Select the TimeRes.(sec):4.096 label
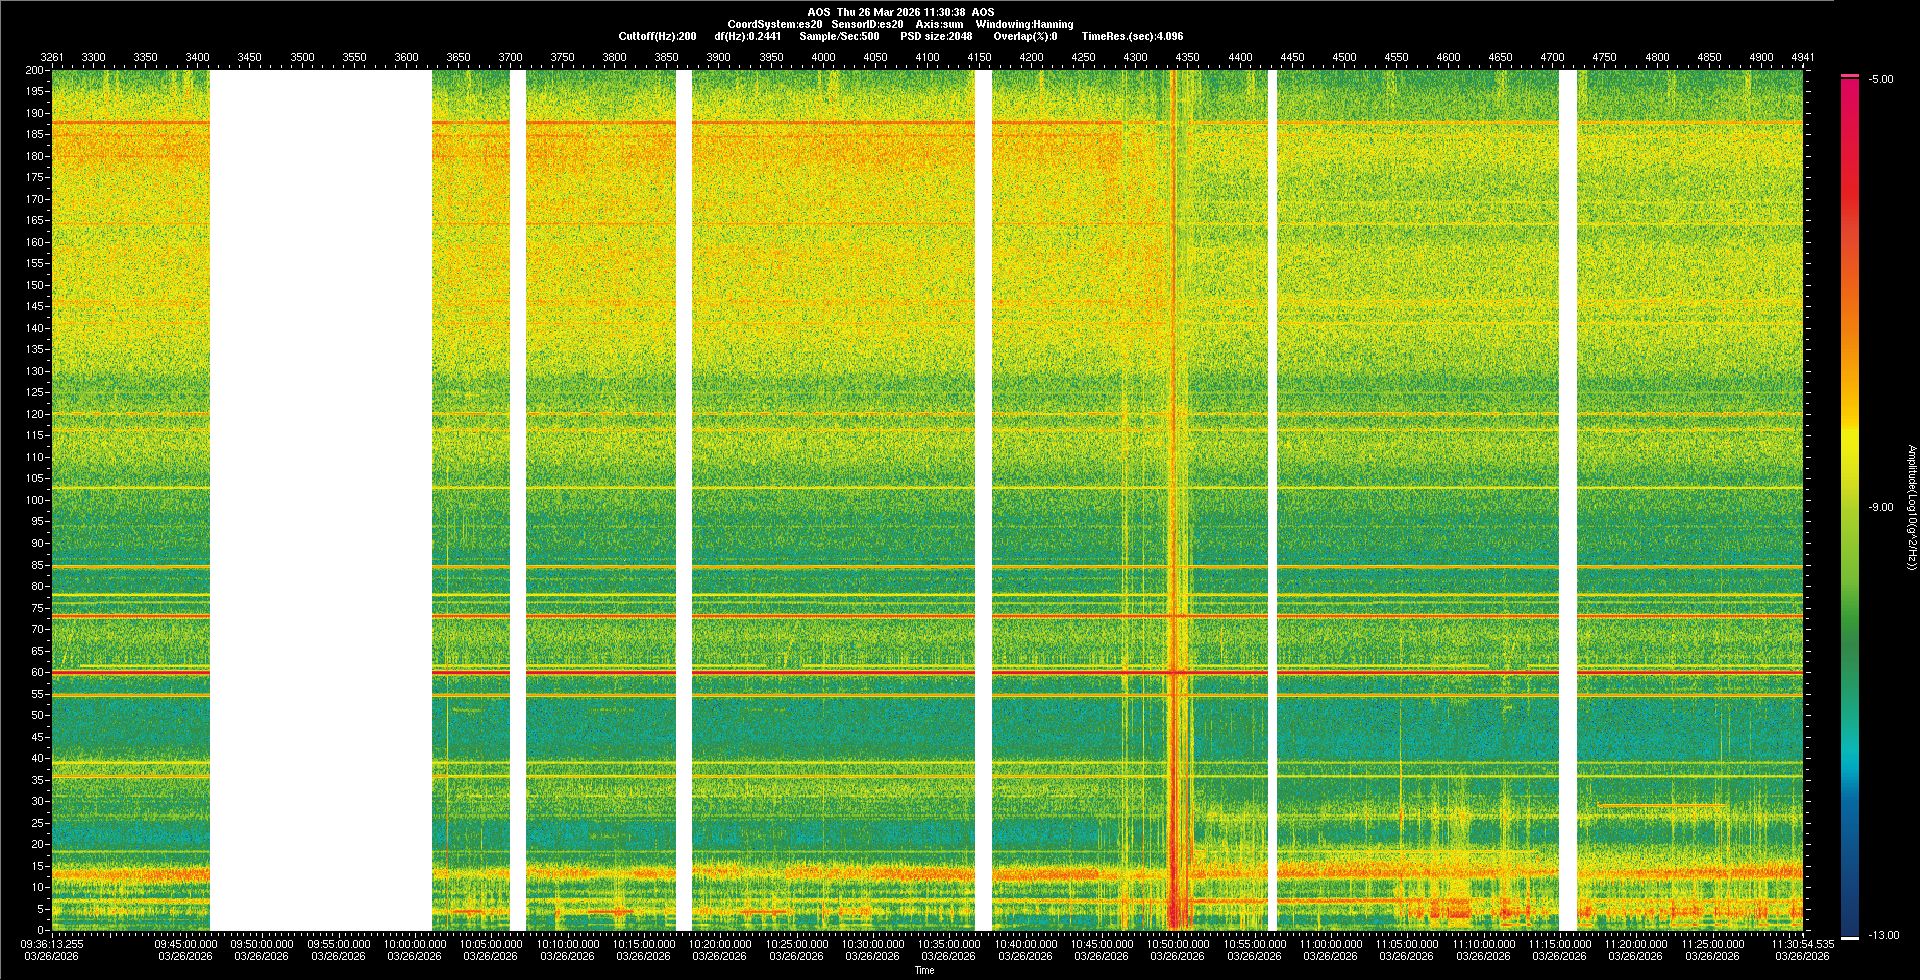Viewport: 1920px width, 980px height. pos(1132,36)
